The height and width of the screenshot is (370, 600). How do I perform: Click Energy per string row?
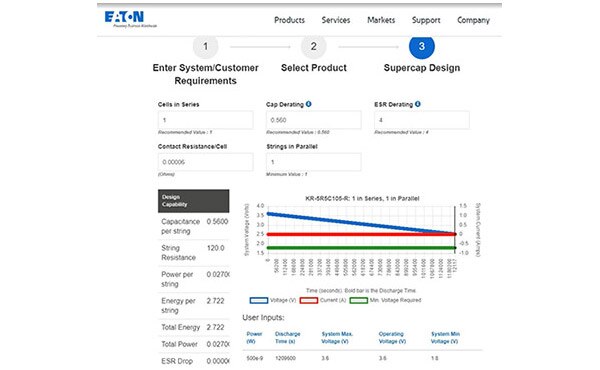point(194,306)
